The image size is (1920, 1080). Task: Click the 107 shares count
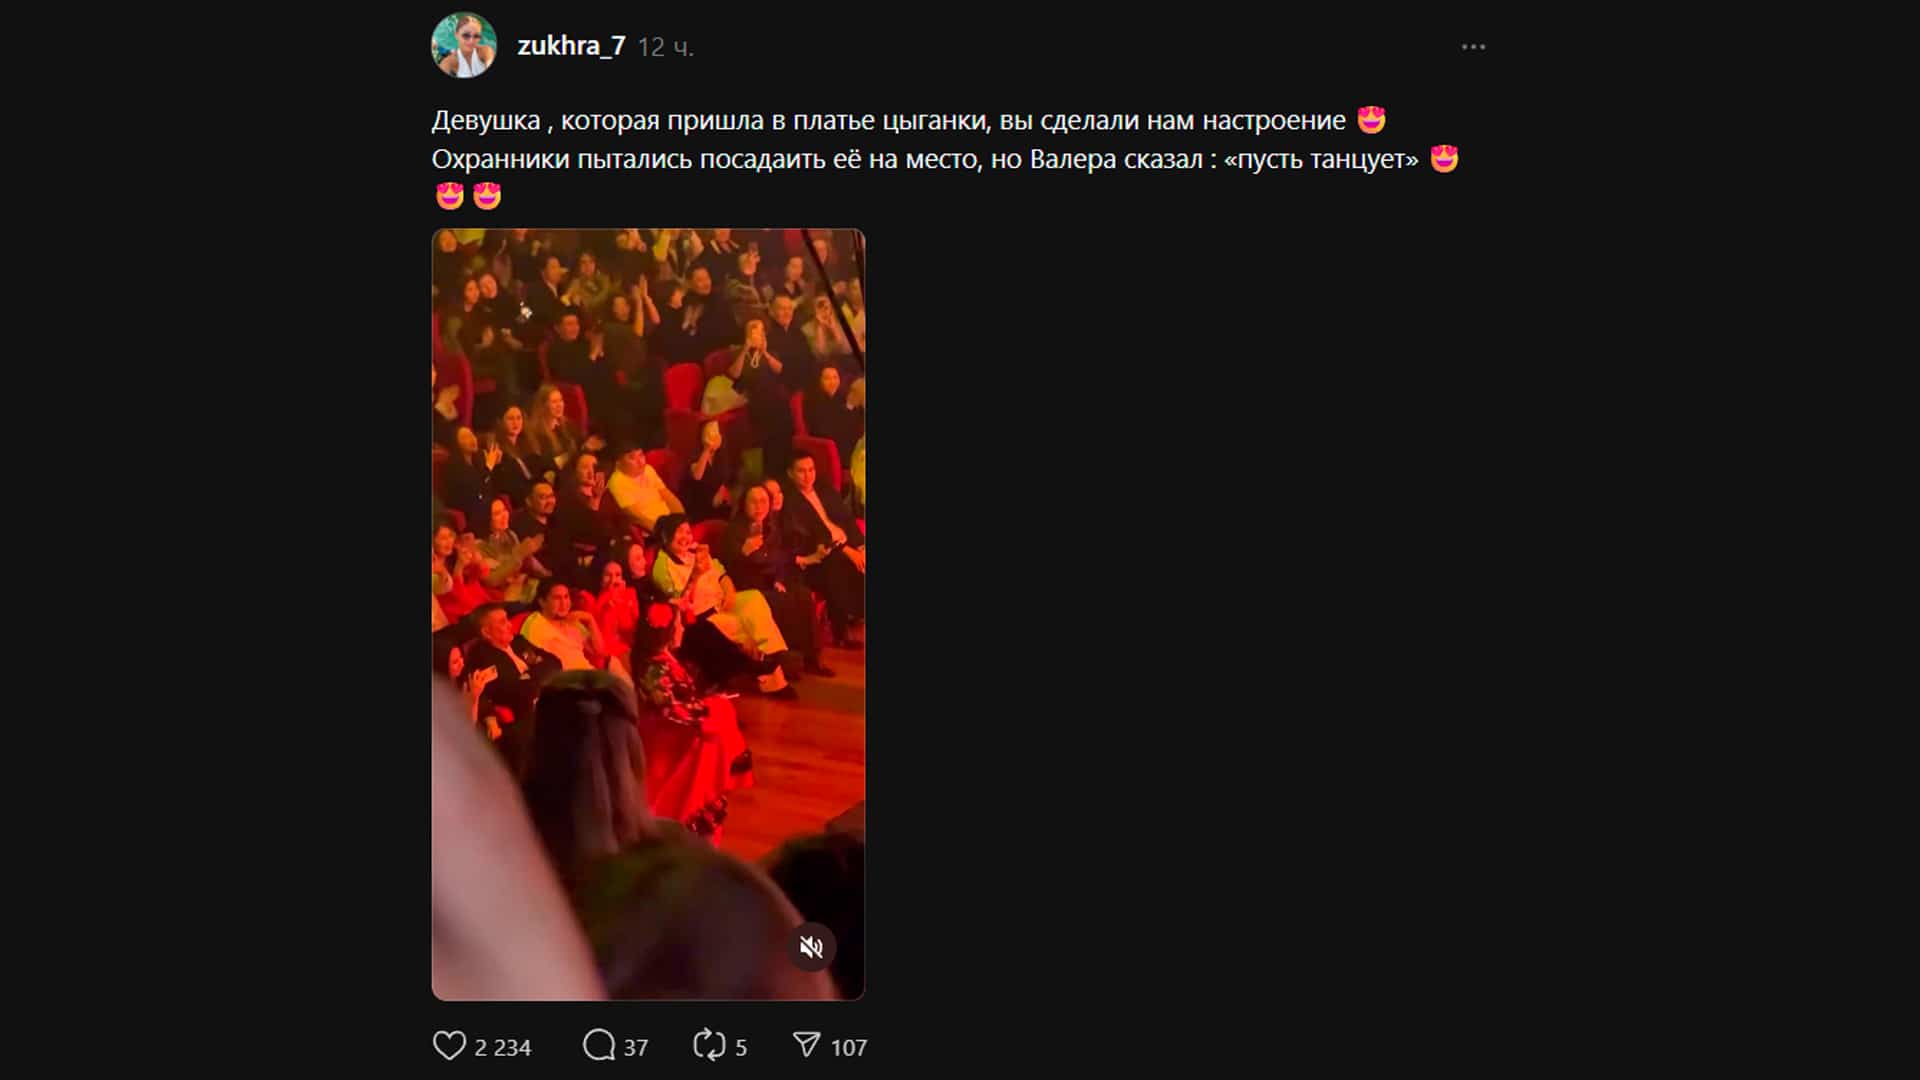(x=849, y=1048)
